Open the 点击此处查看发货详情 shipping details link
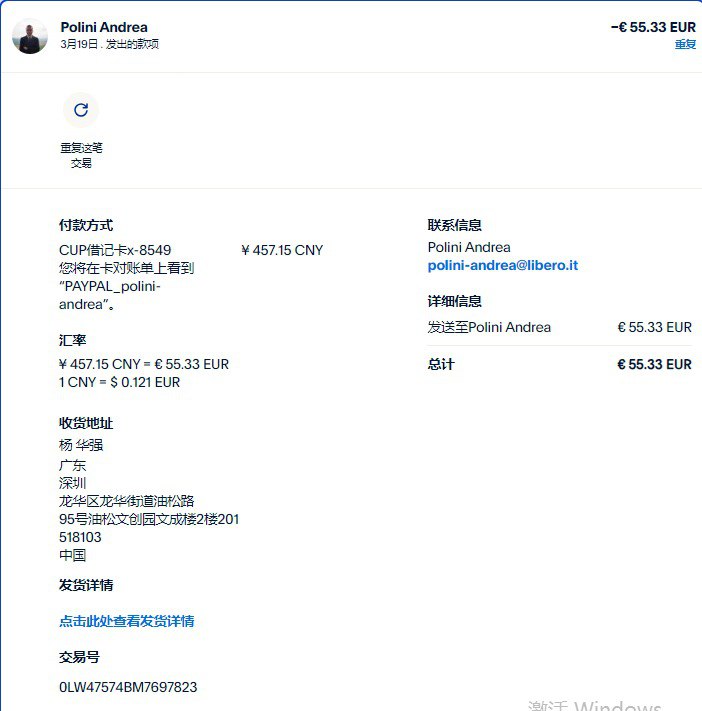Image resolution: width=702 pixels, height=711 pixels. pos(127,621)
